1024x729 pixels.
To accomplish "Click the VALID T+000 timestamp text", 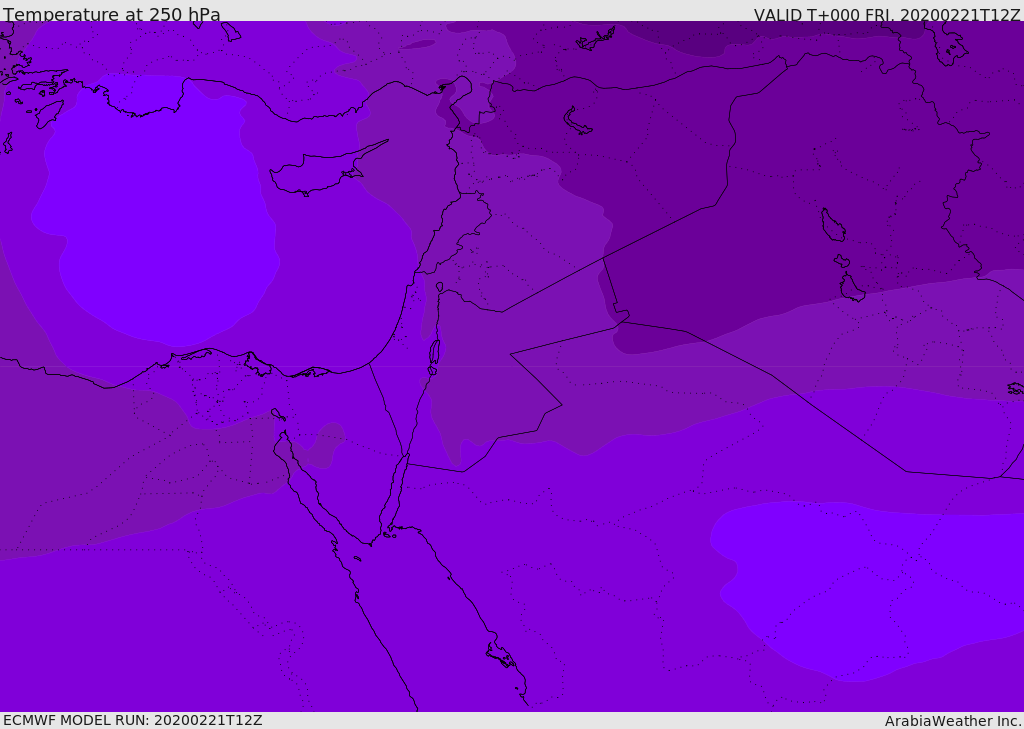I will point(886,15).
